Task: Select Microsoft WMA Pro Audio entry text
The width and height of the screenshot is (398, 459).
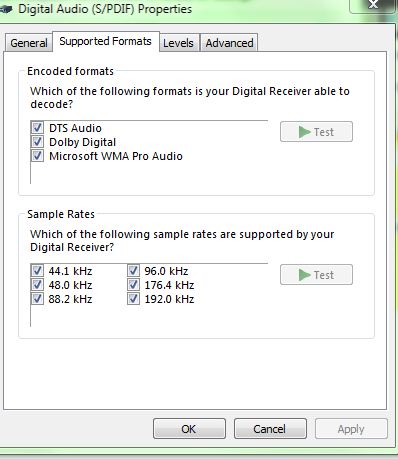Action: click(116, 156)
